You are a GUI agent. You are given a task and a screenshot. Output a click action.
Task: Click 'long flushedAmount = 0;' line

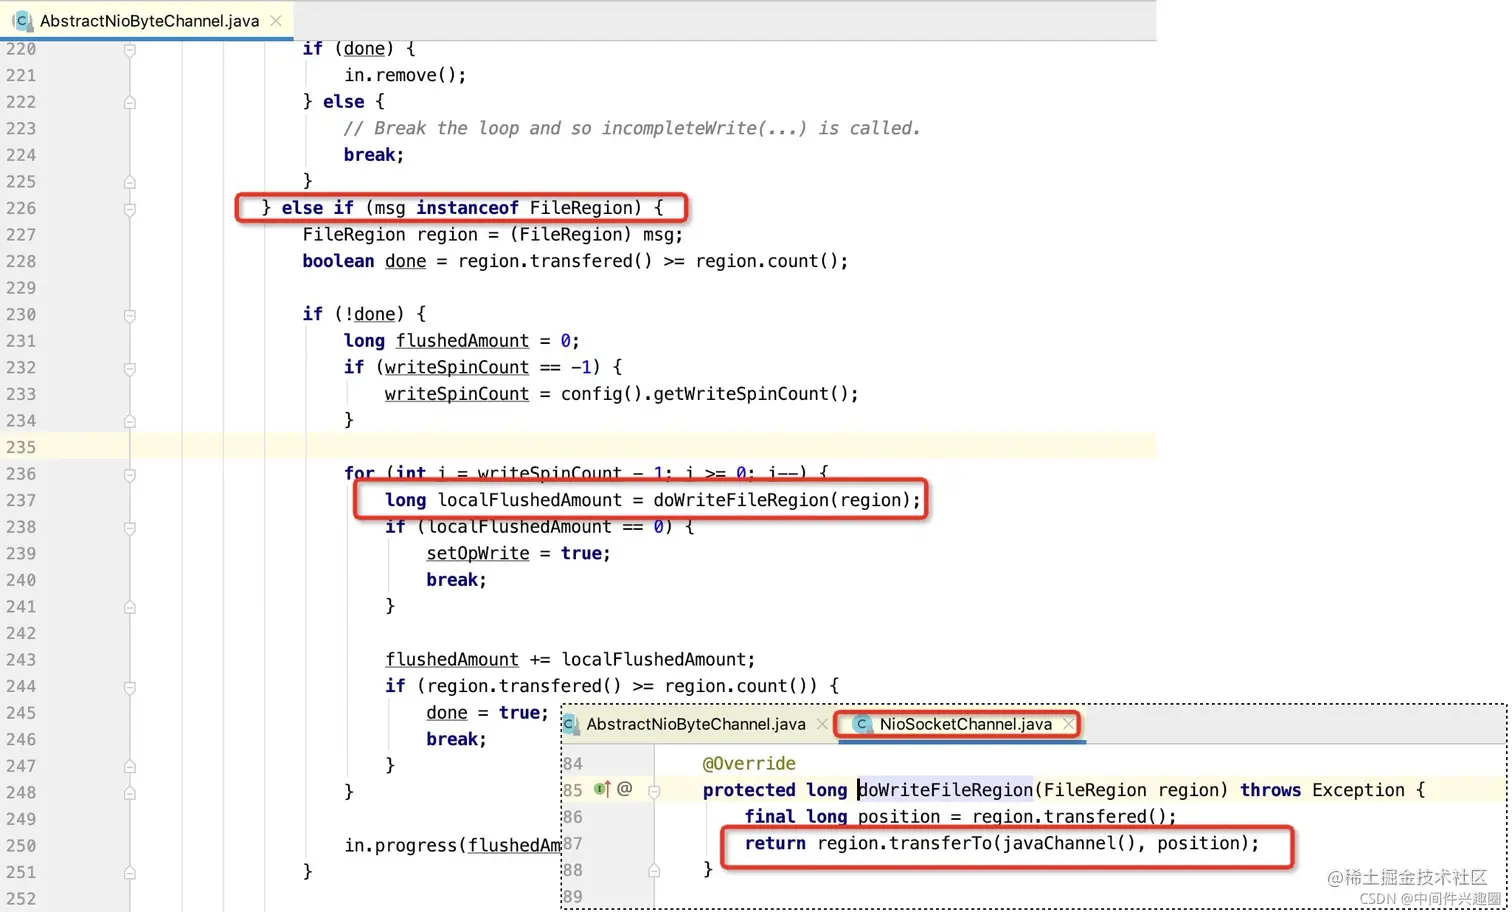[462, 341]
